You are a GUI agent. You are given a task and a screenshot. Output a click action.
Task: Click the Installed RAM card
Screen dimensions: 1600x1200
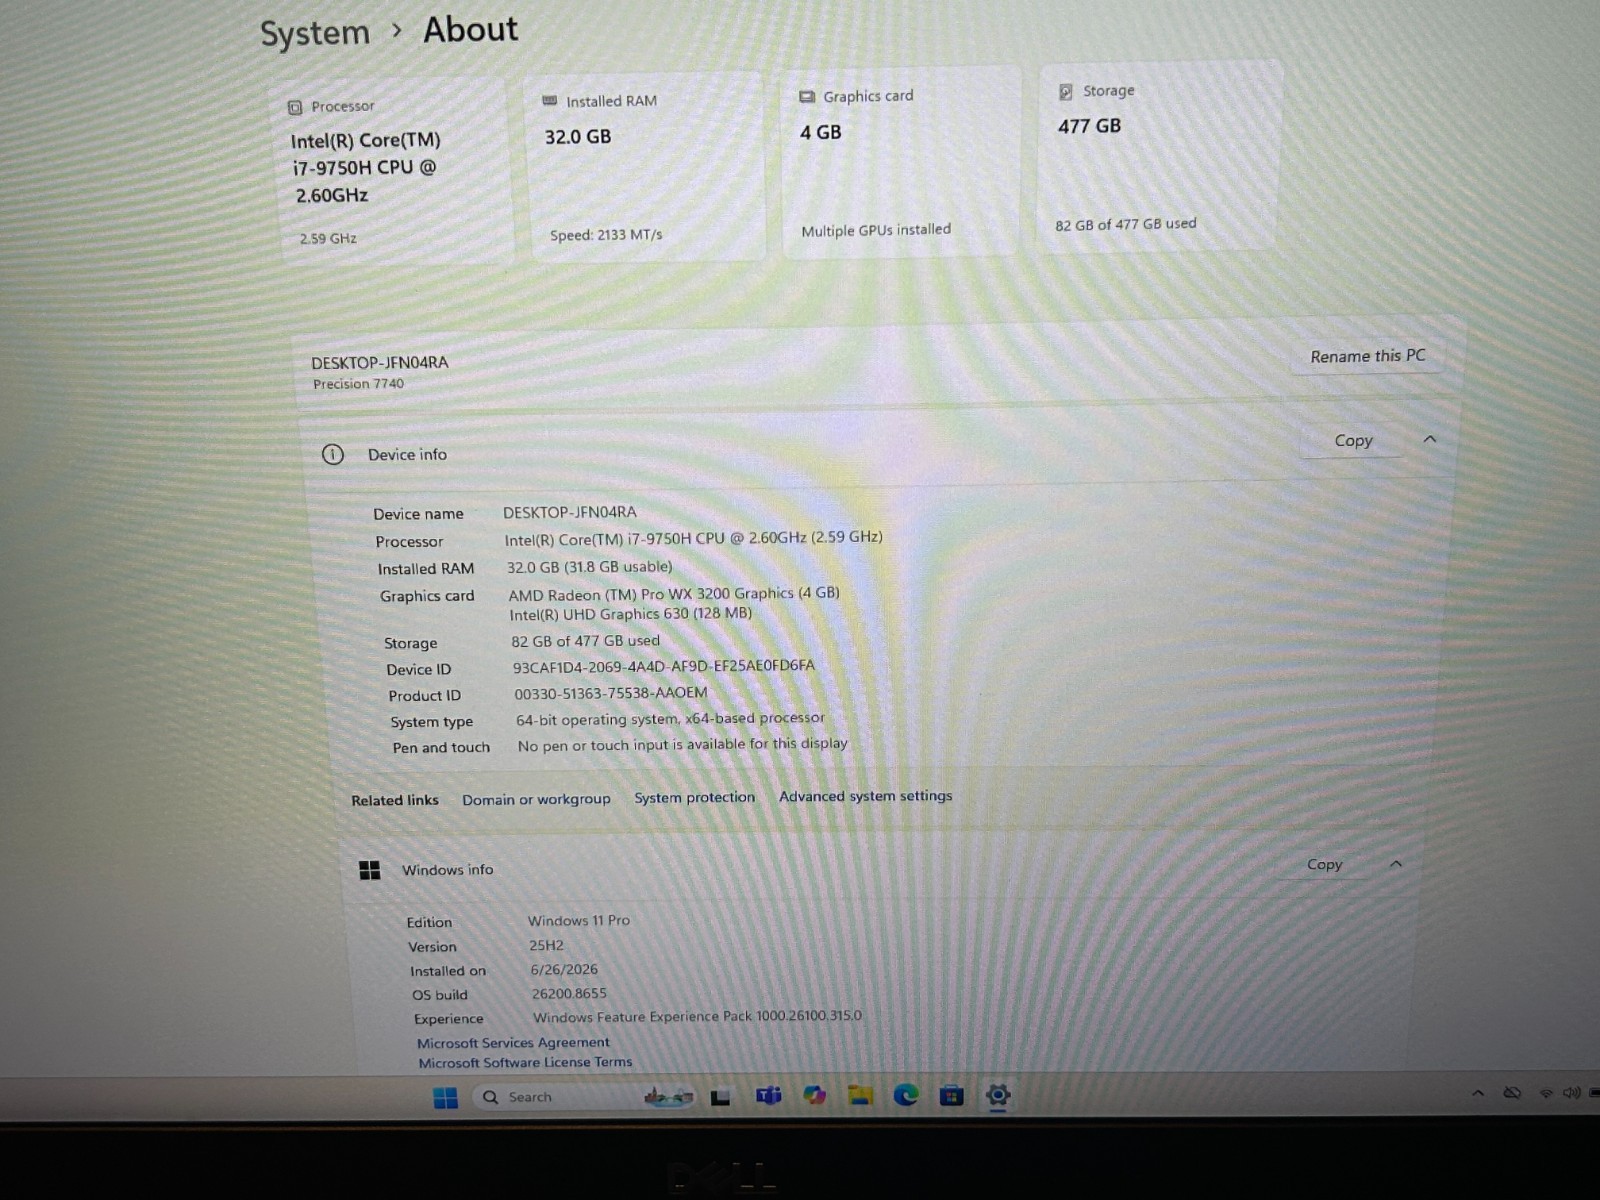click(x=645, y=167)
